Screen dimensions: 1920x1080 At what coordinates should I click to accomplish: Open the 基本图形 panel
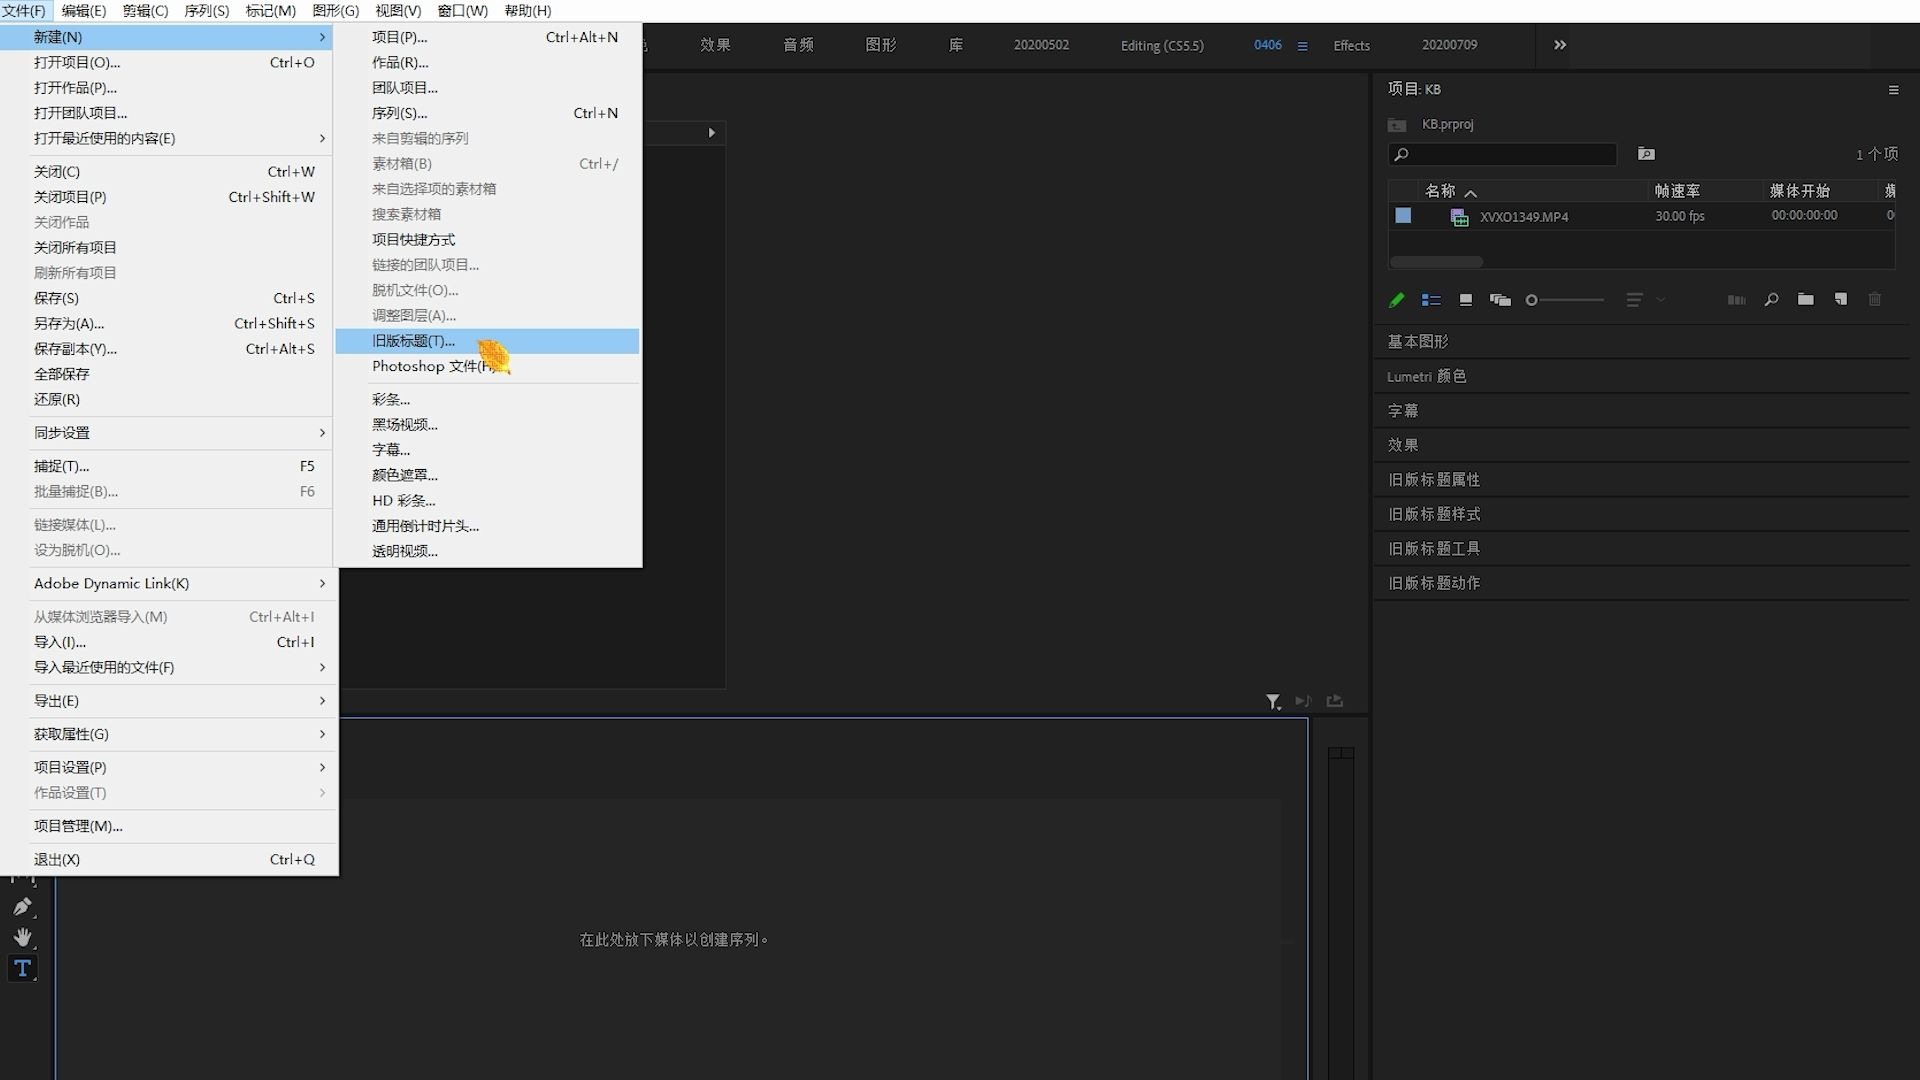point(1418,342)
